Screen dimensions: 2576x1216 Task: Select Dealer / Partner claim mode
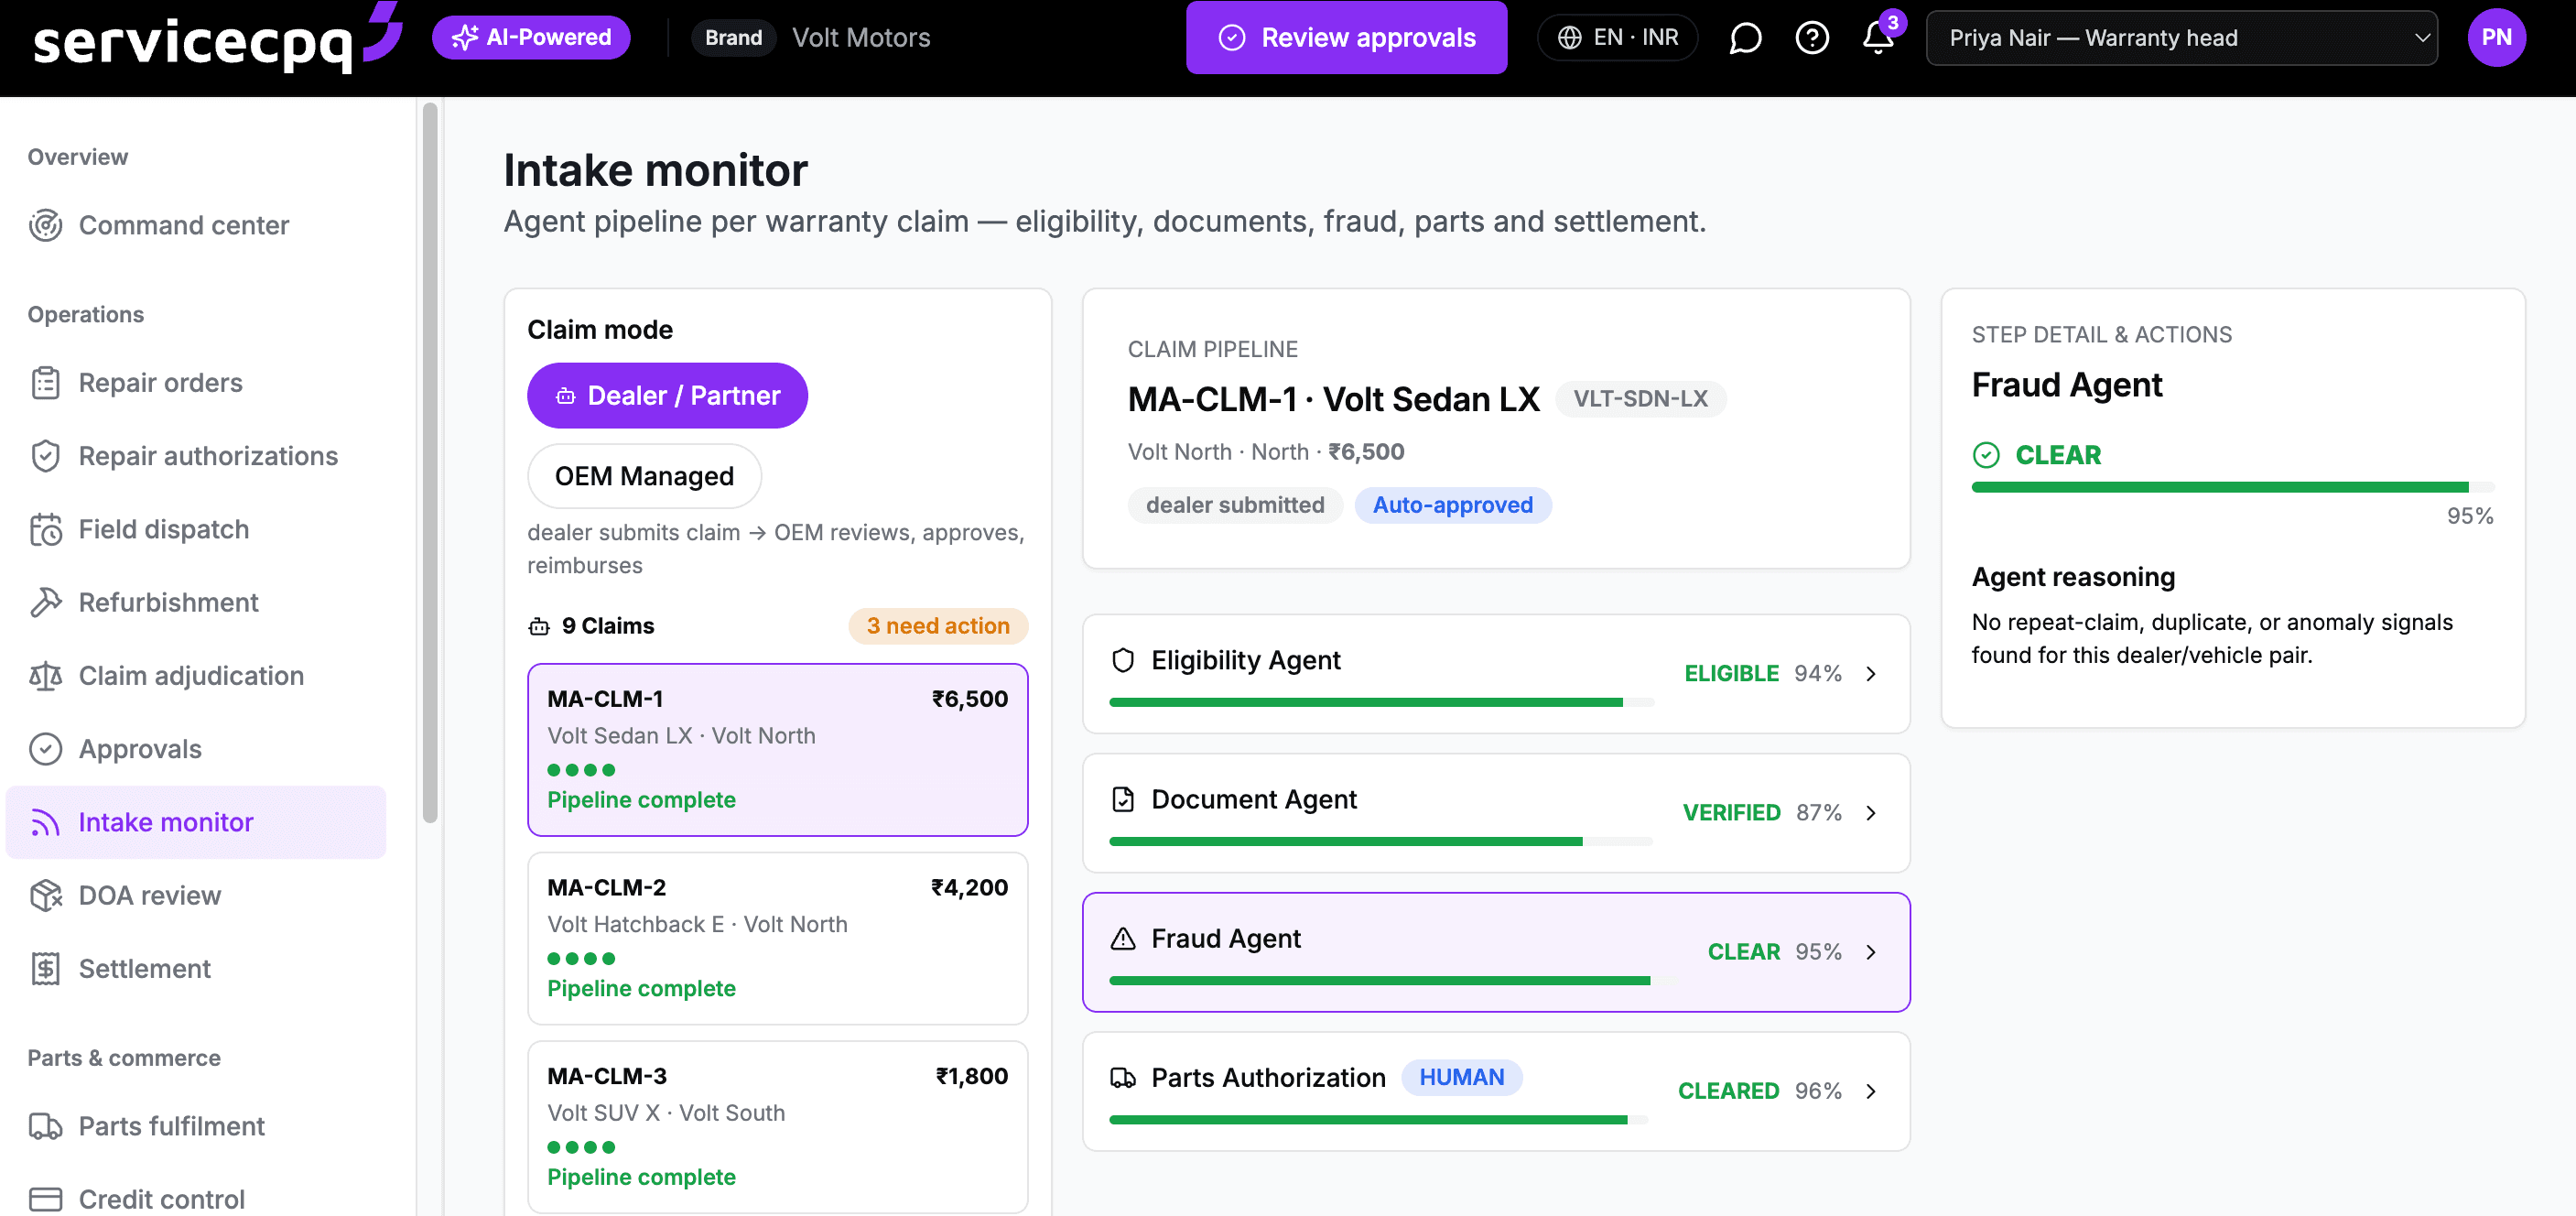coord(667,396)
